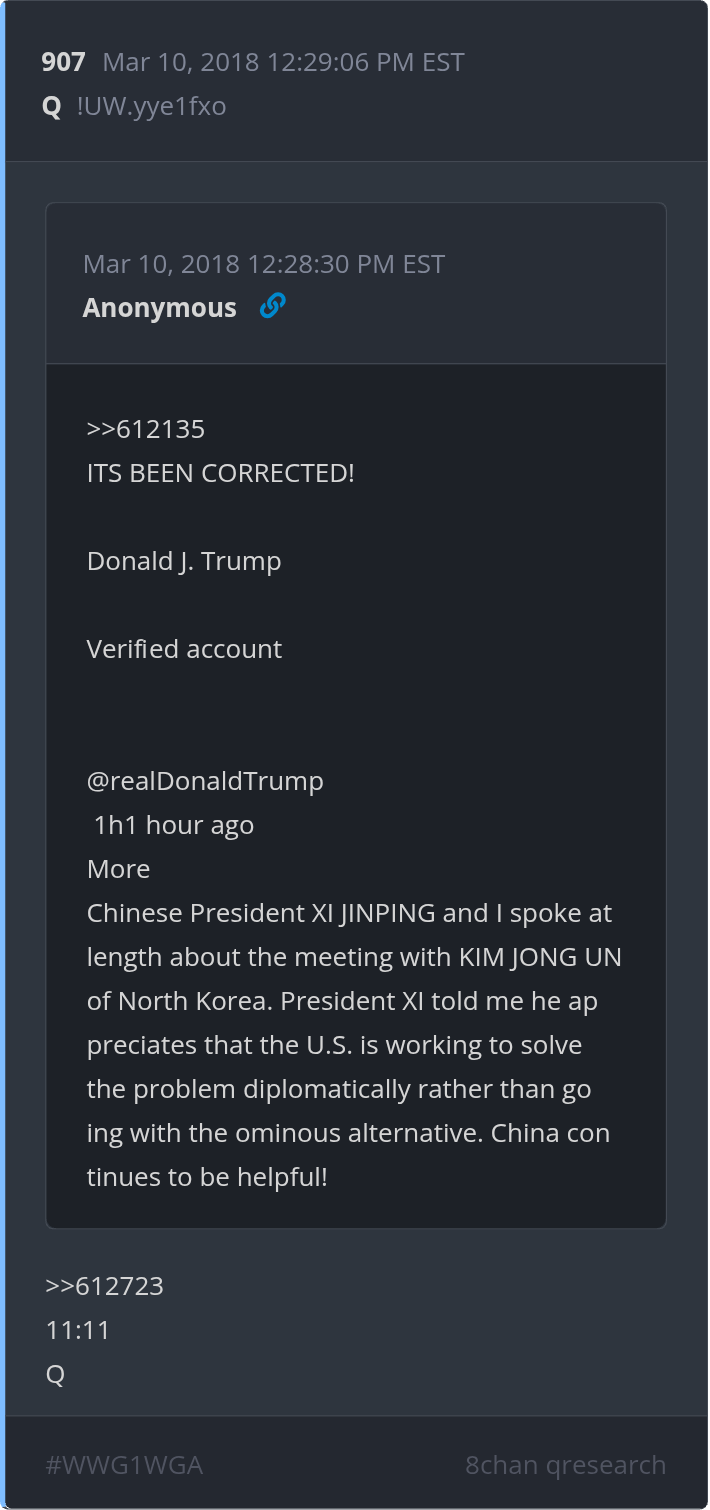Image resolution: width=710 pixels, height=1510 pixels.
Task: Open post number 907
Action: click(63, 62)
